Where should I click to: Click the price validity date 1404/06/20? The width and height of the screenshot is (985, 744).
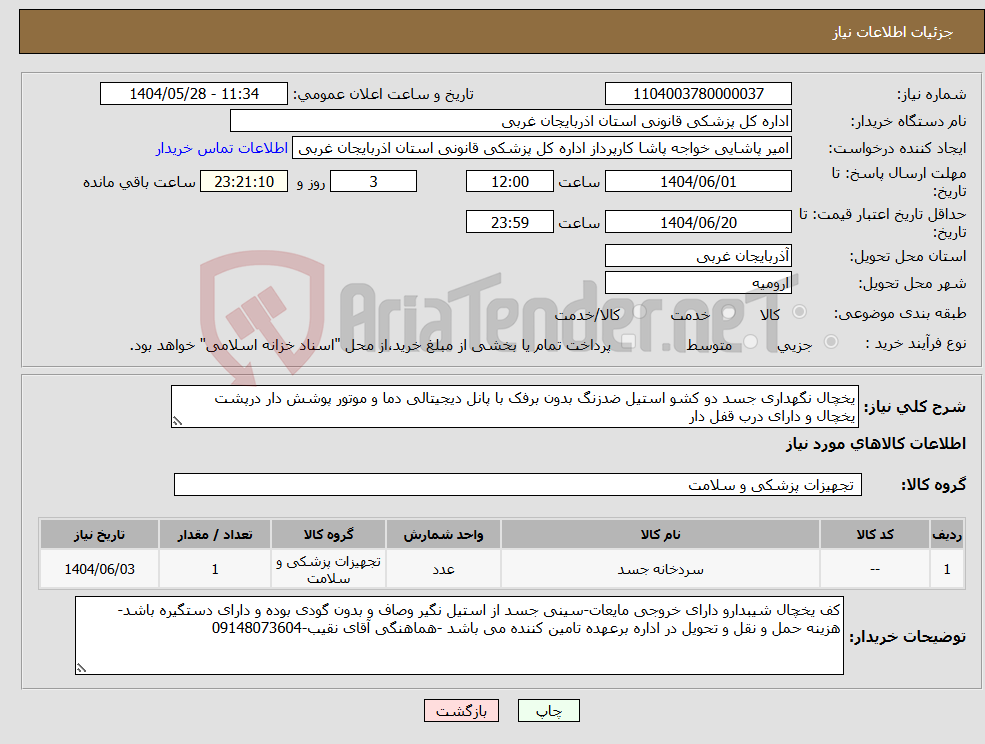[698, 222]
